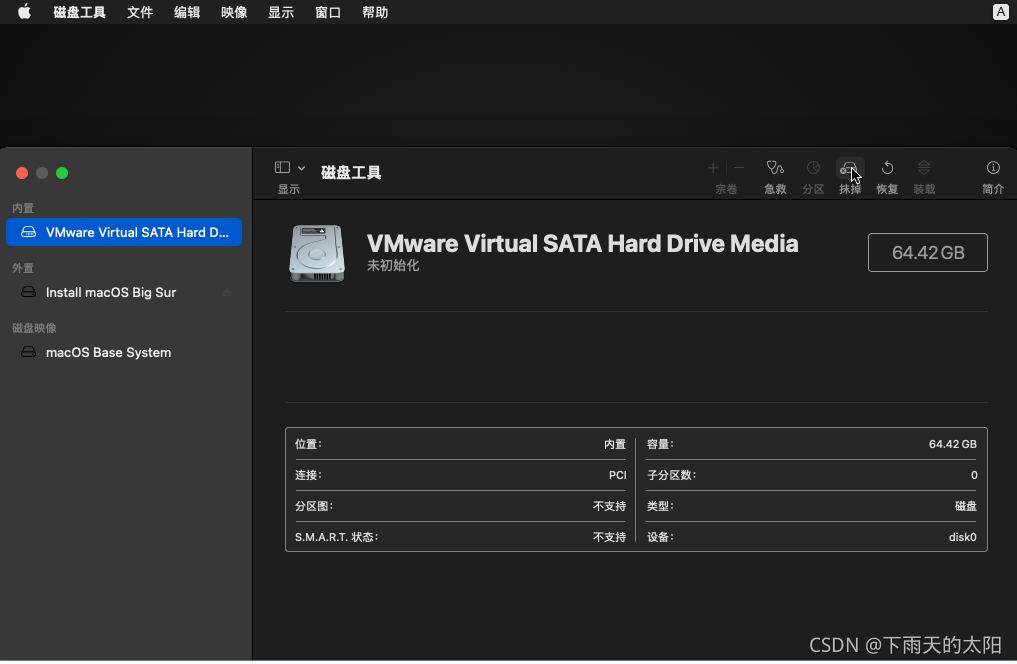This screenshot has width=1017, height=664.
Task: Click the 外置 sidebar section header
Action: [23, 268]
